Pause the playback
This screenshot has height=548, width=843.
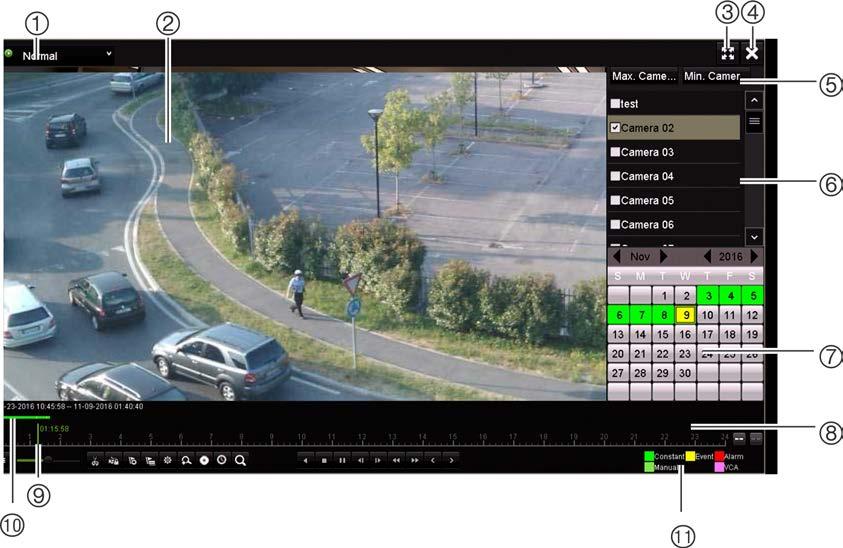pyautogui.click(x=342, y=460)
